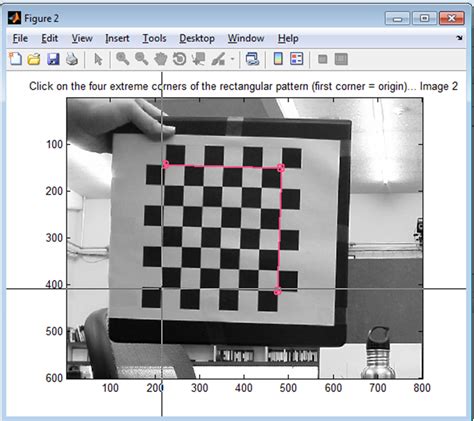Click the dock figure arrow at menu bar end

(459, 38)
